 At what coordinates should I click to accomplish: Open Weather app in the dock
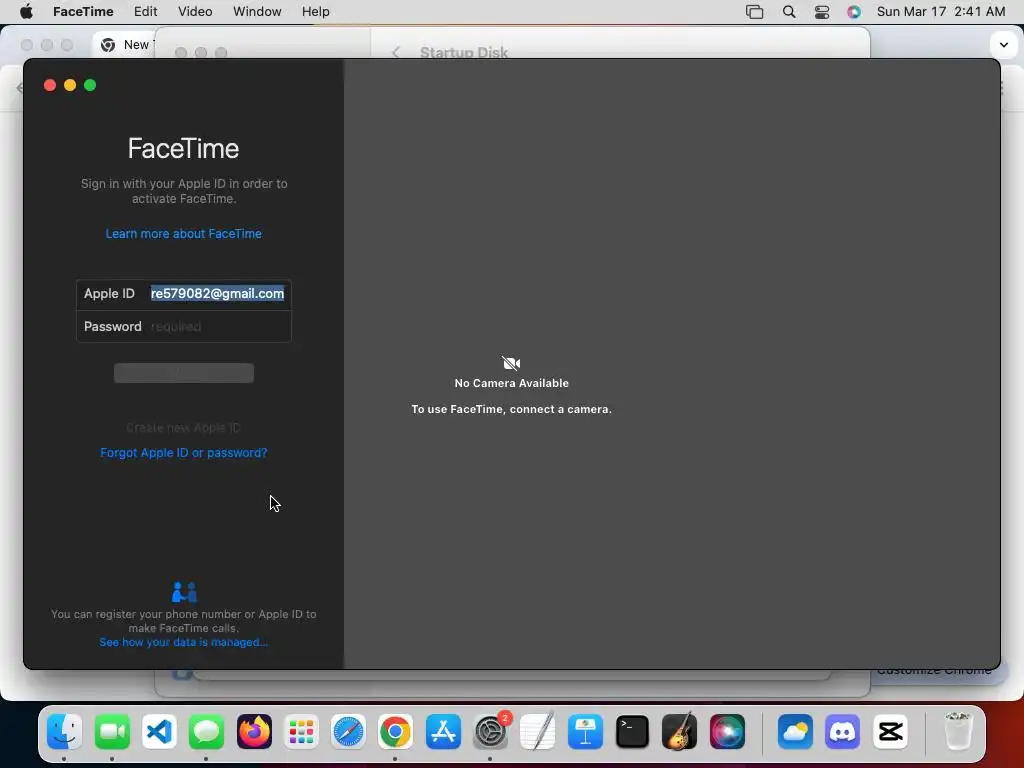pyautogui.click(x=795, y=731)
